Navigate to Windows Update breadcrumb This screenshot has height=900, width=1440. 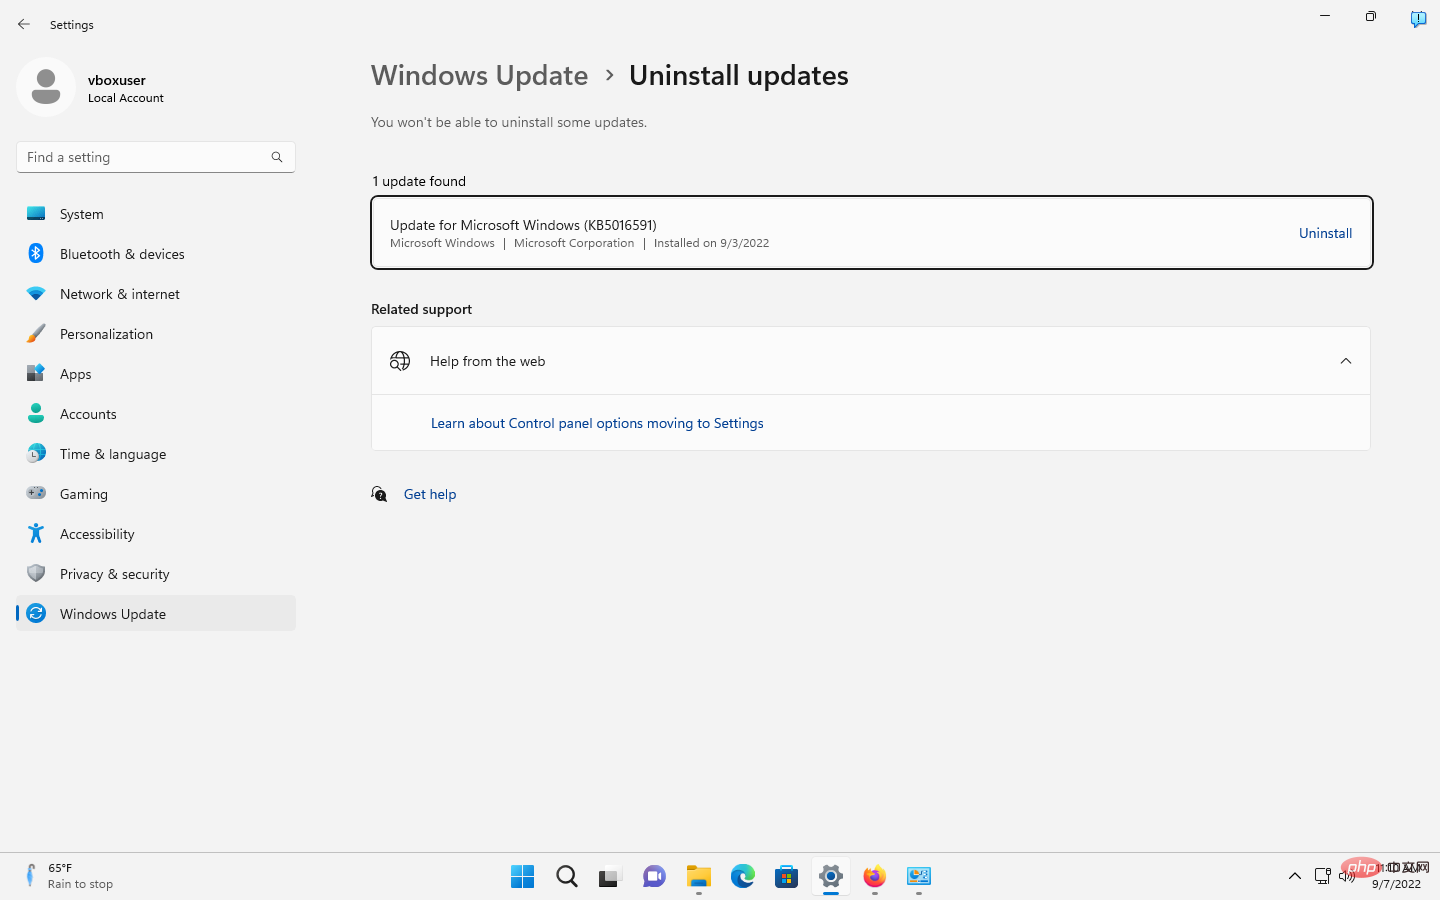(x=479, y=75)
